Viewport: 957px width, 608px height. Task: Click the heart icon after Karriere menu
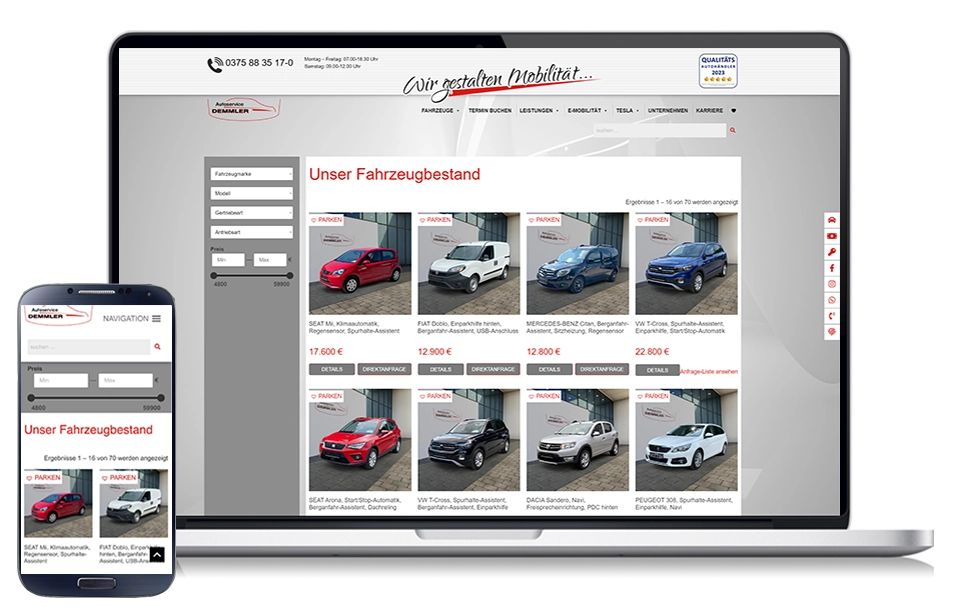(x=734, y=110)
